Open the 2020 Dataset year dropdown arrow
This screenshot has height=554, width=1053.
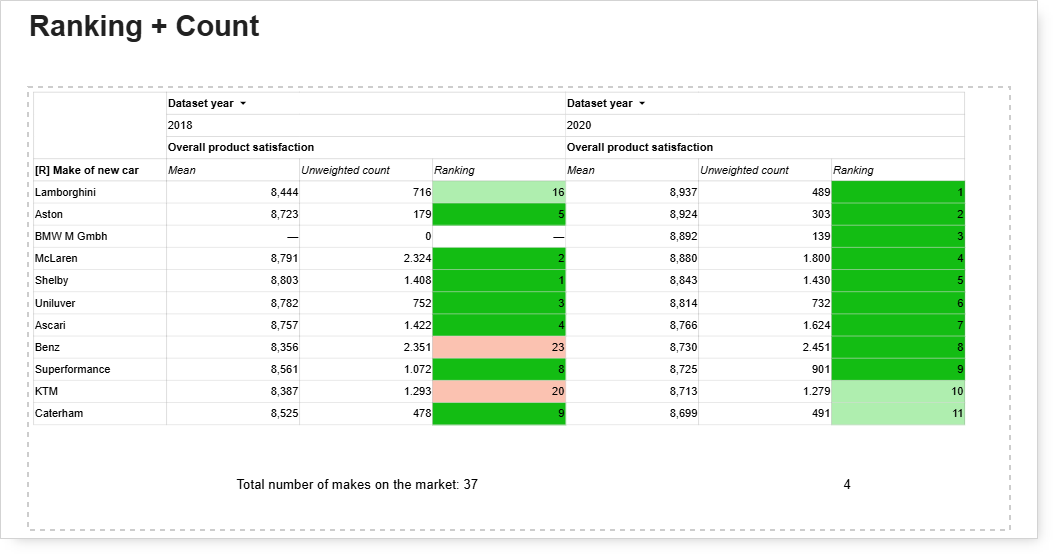pyautogui.click(x=642, y=103)
